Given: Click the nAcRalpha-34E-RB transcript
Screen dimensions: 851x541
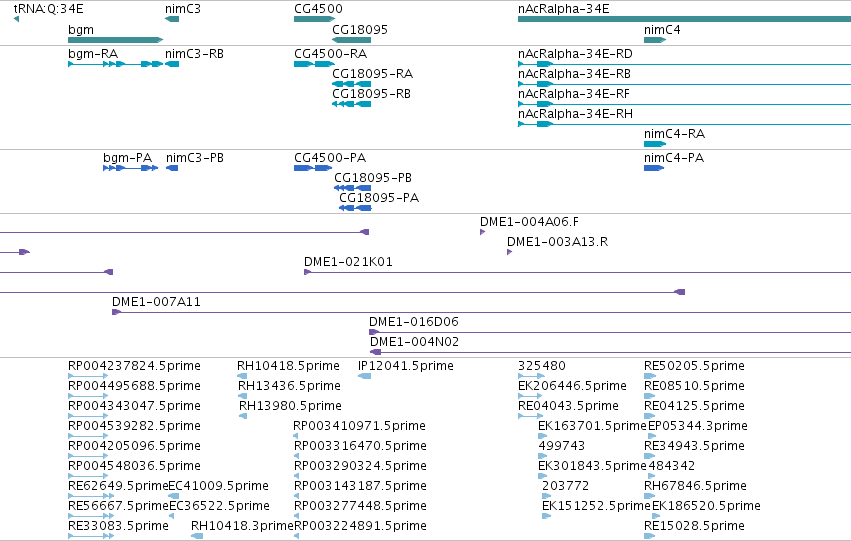Looking at the screenshot, I should [x=684, y=84].
